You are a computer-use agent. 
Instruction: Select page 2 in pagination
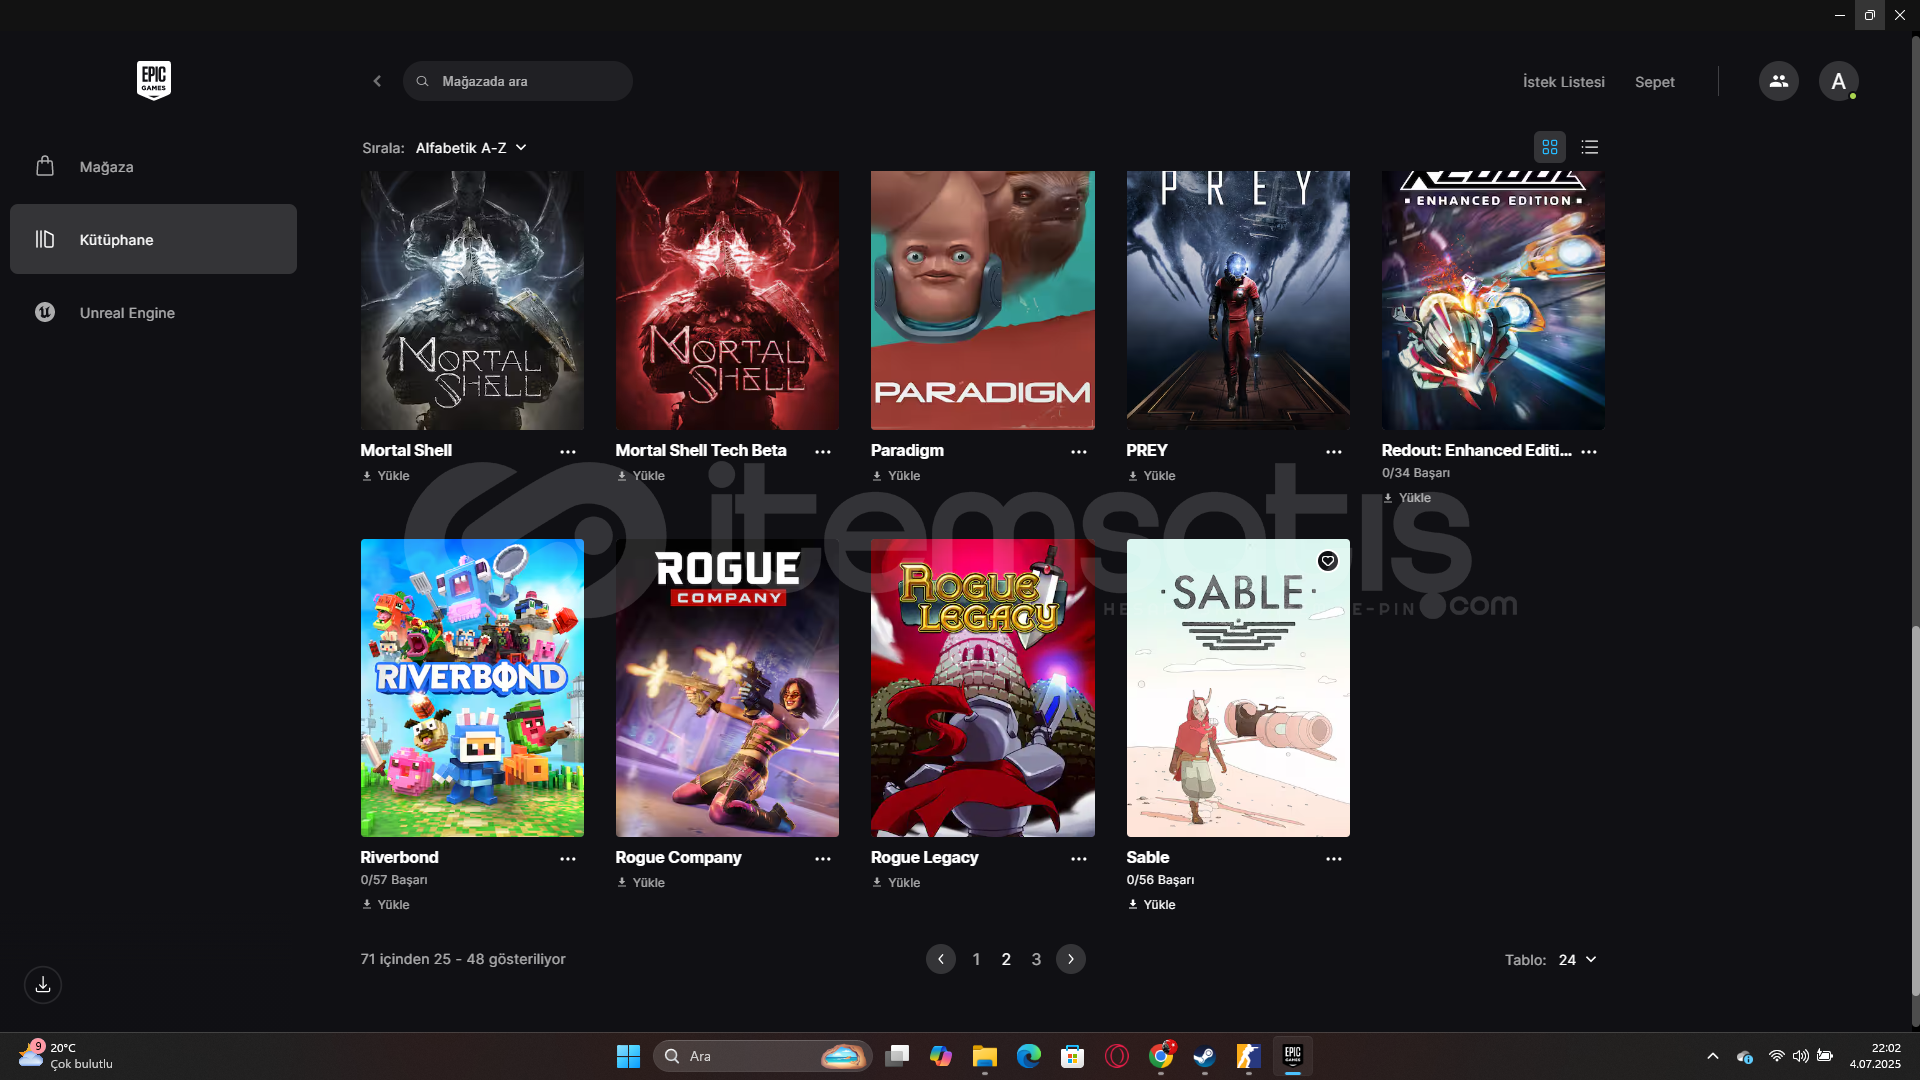click(1006, 959)
